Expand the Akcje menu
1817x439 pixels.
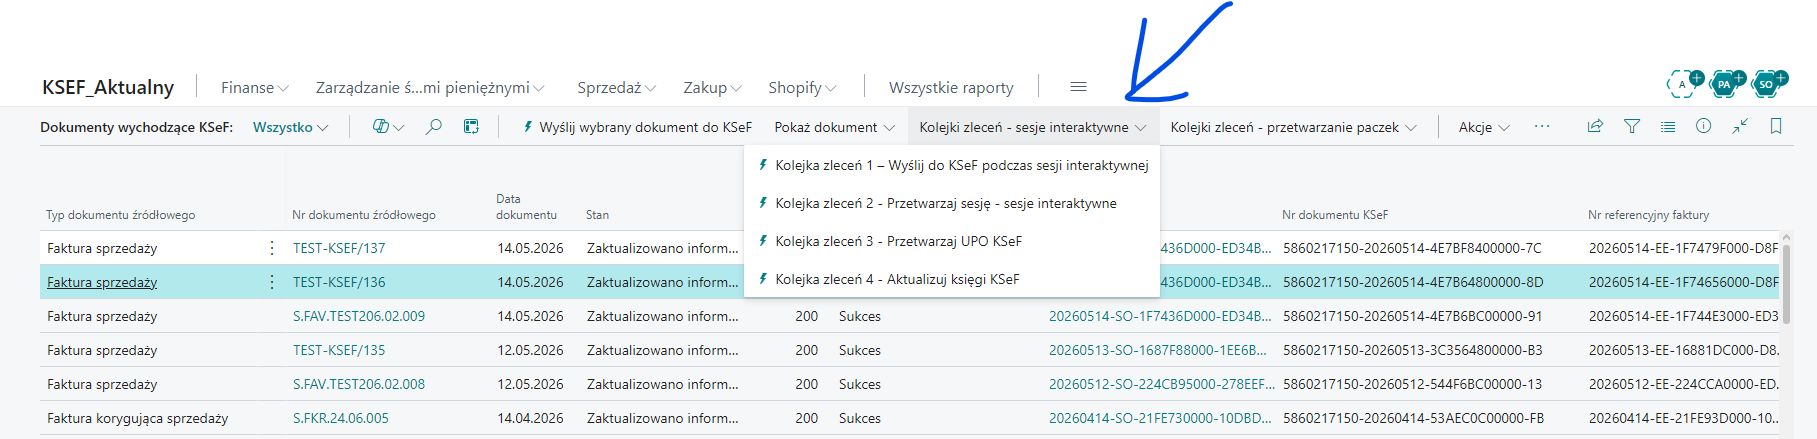[1484, 127]
